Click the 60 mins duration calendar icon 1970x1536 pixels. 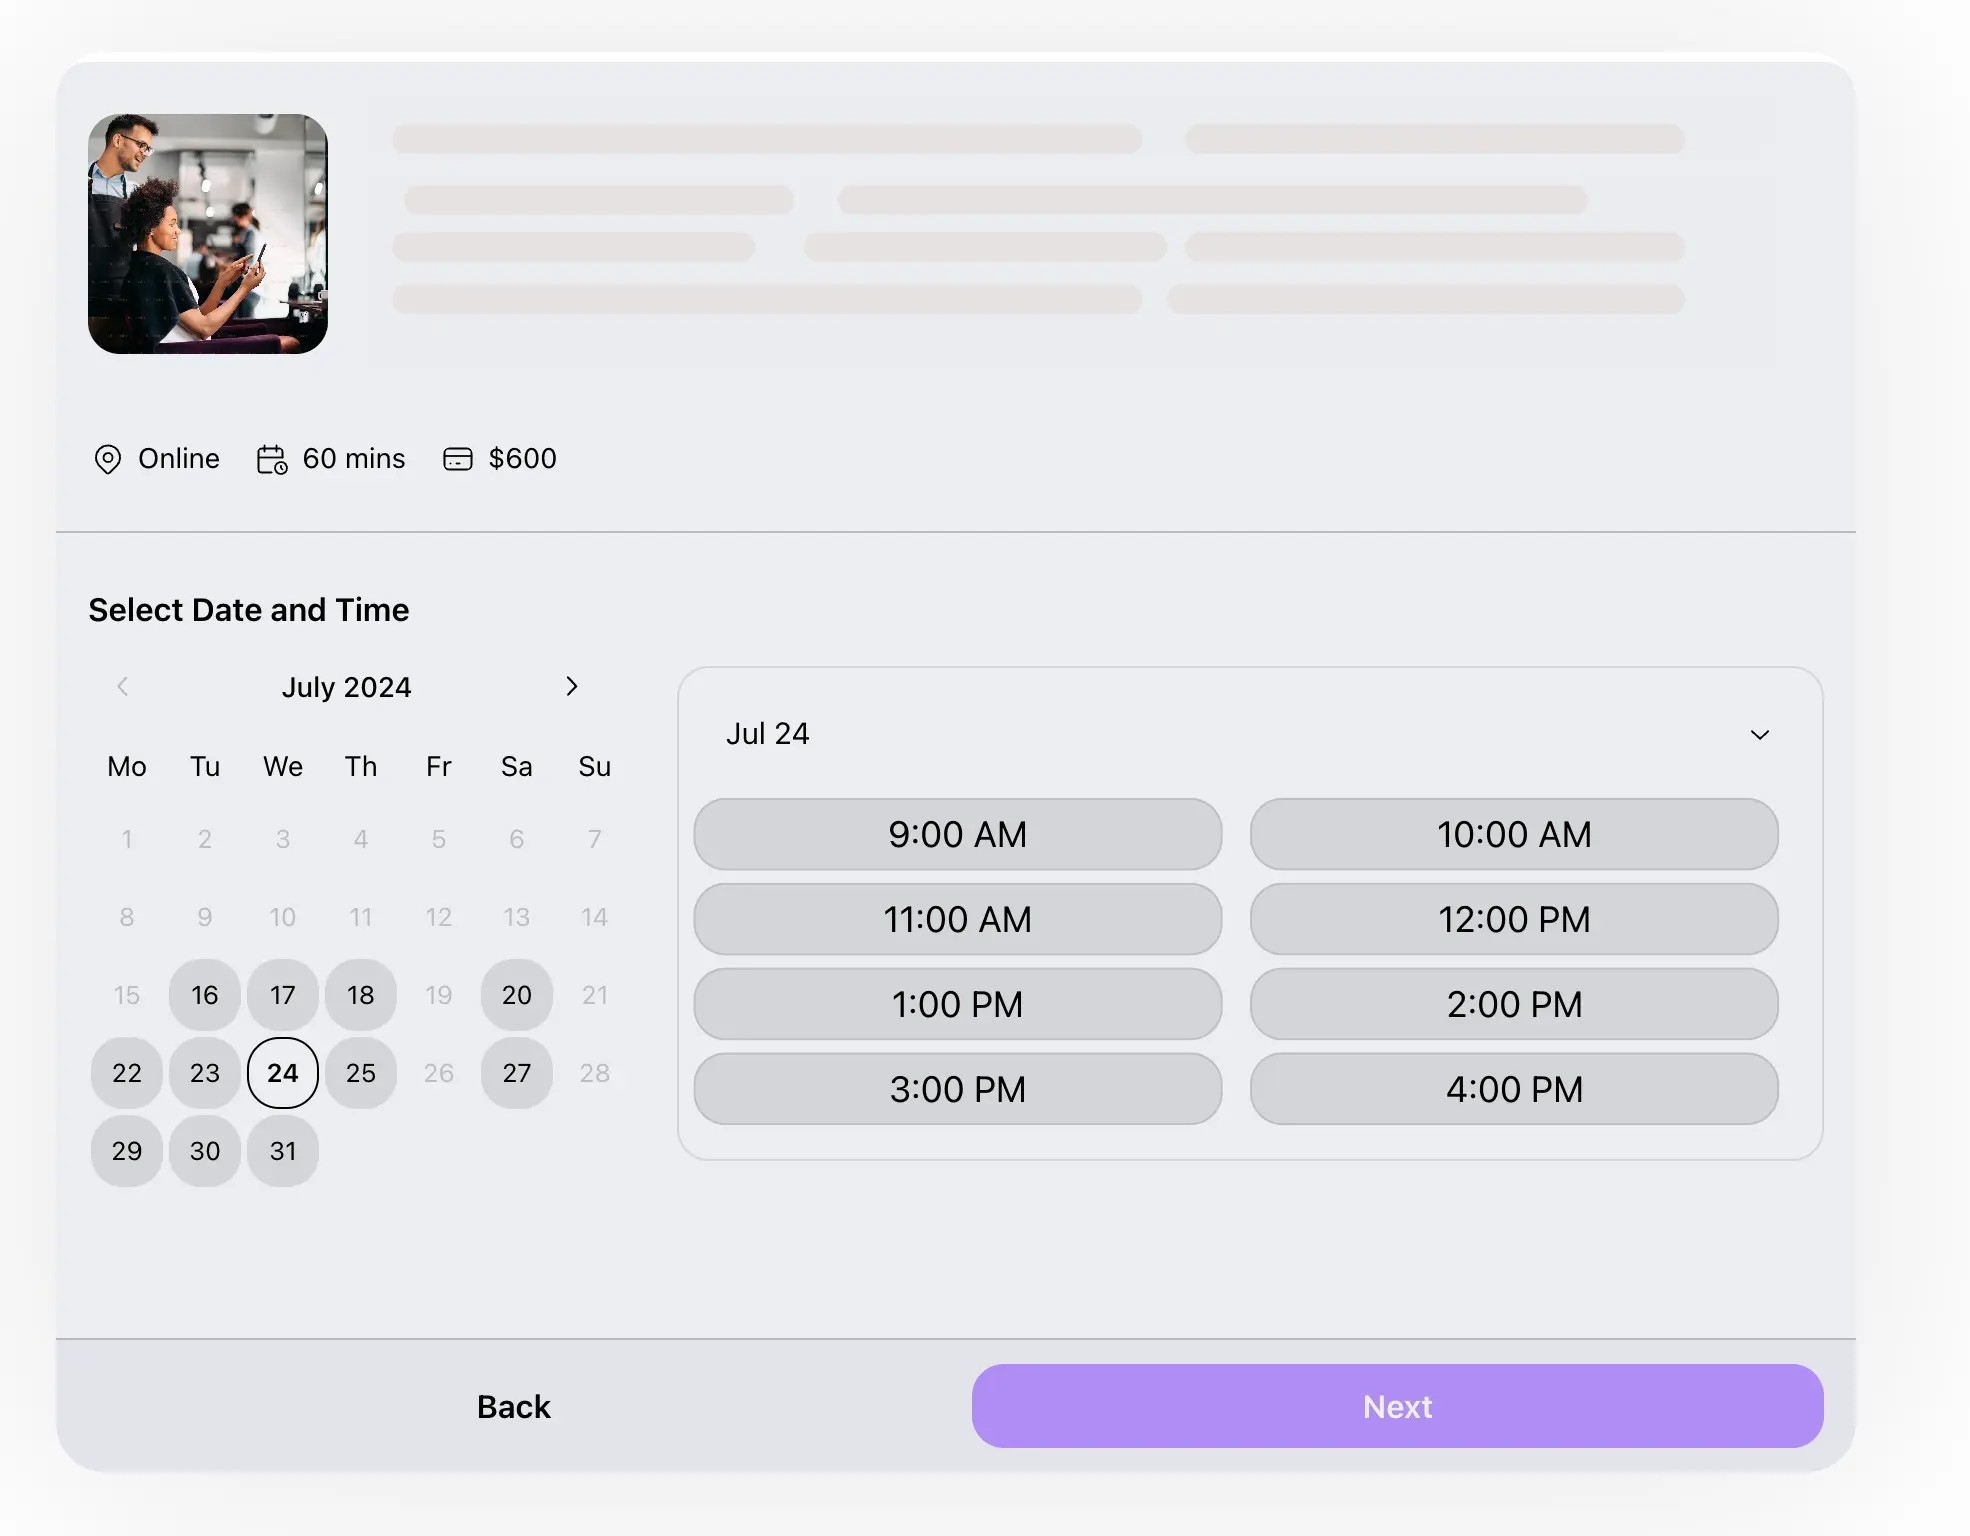pyautogui.click(x=272, y=459)
